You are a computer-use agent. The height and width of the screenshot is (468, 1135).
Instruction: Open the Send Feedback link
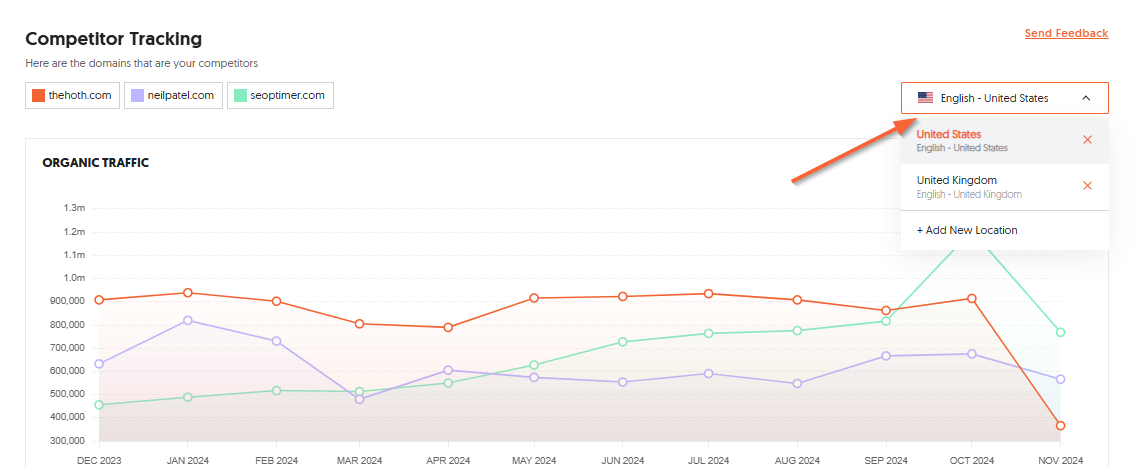click(x=1066, y=34)
